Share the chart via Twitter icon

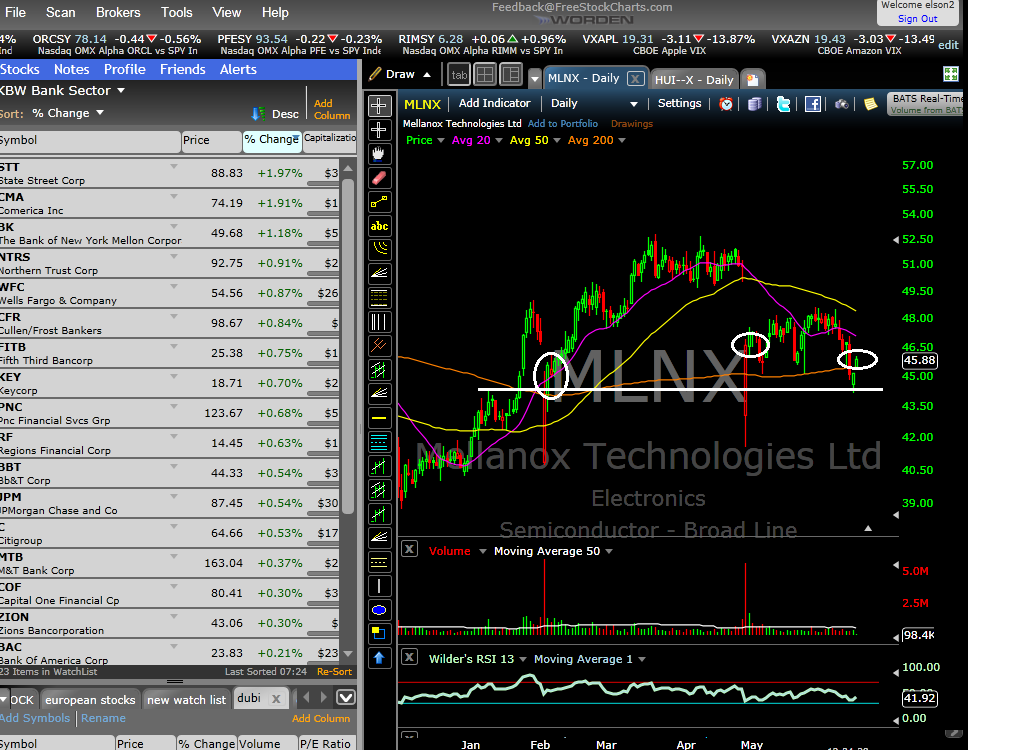[x=783, y=104]
